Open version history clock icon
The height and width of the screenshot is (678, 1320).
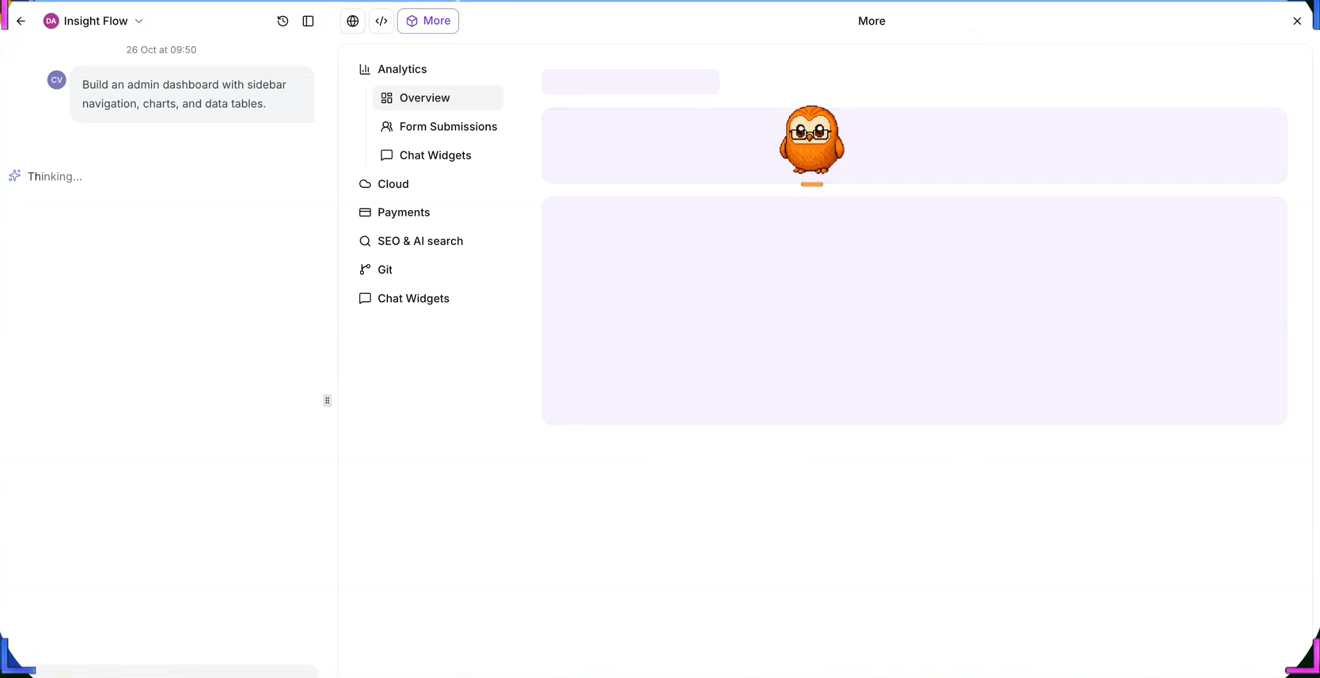283,21
